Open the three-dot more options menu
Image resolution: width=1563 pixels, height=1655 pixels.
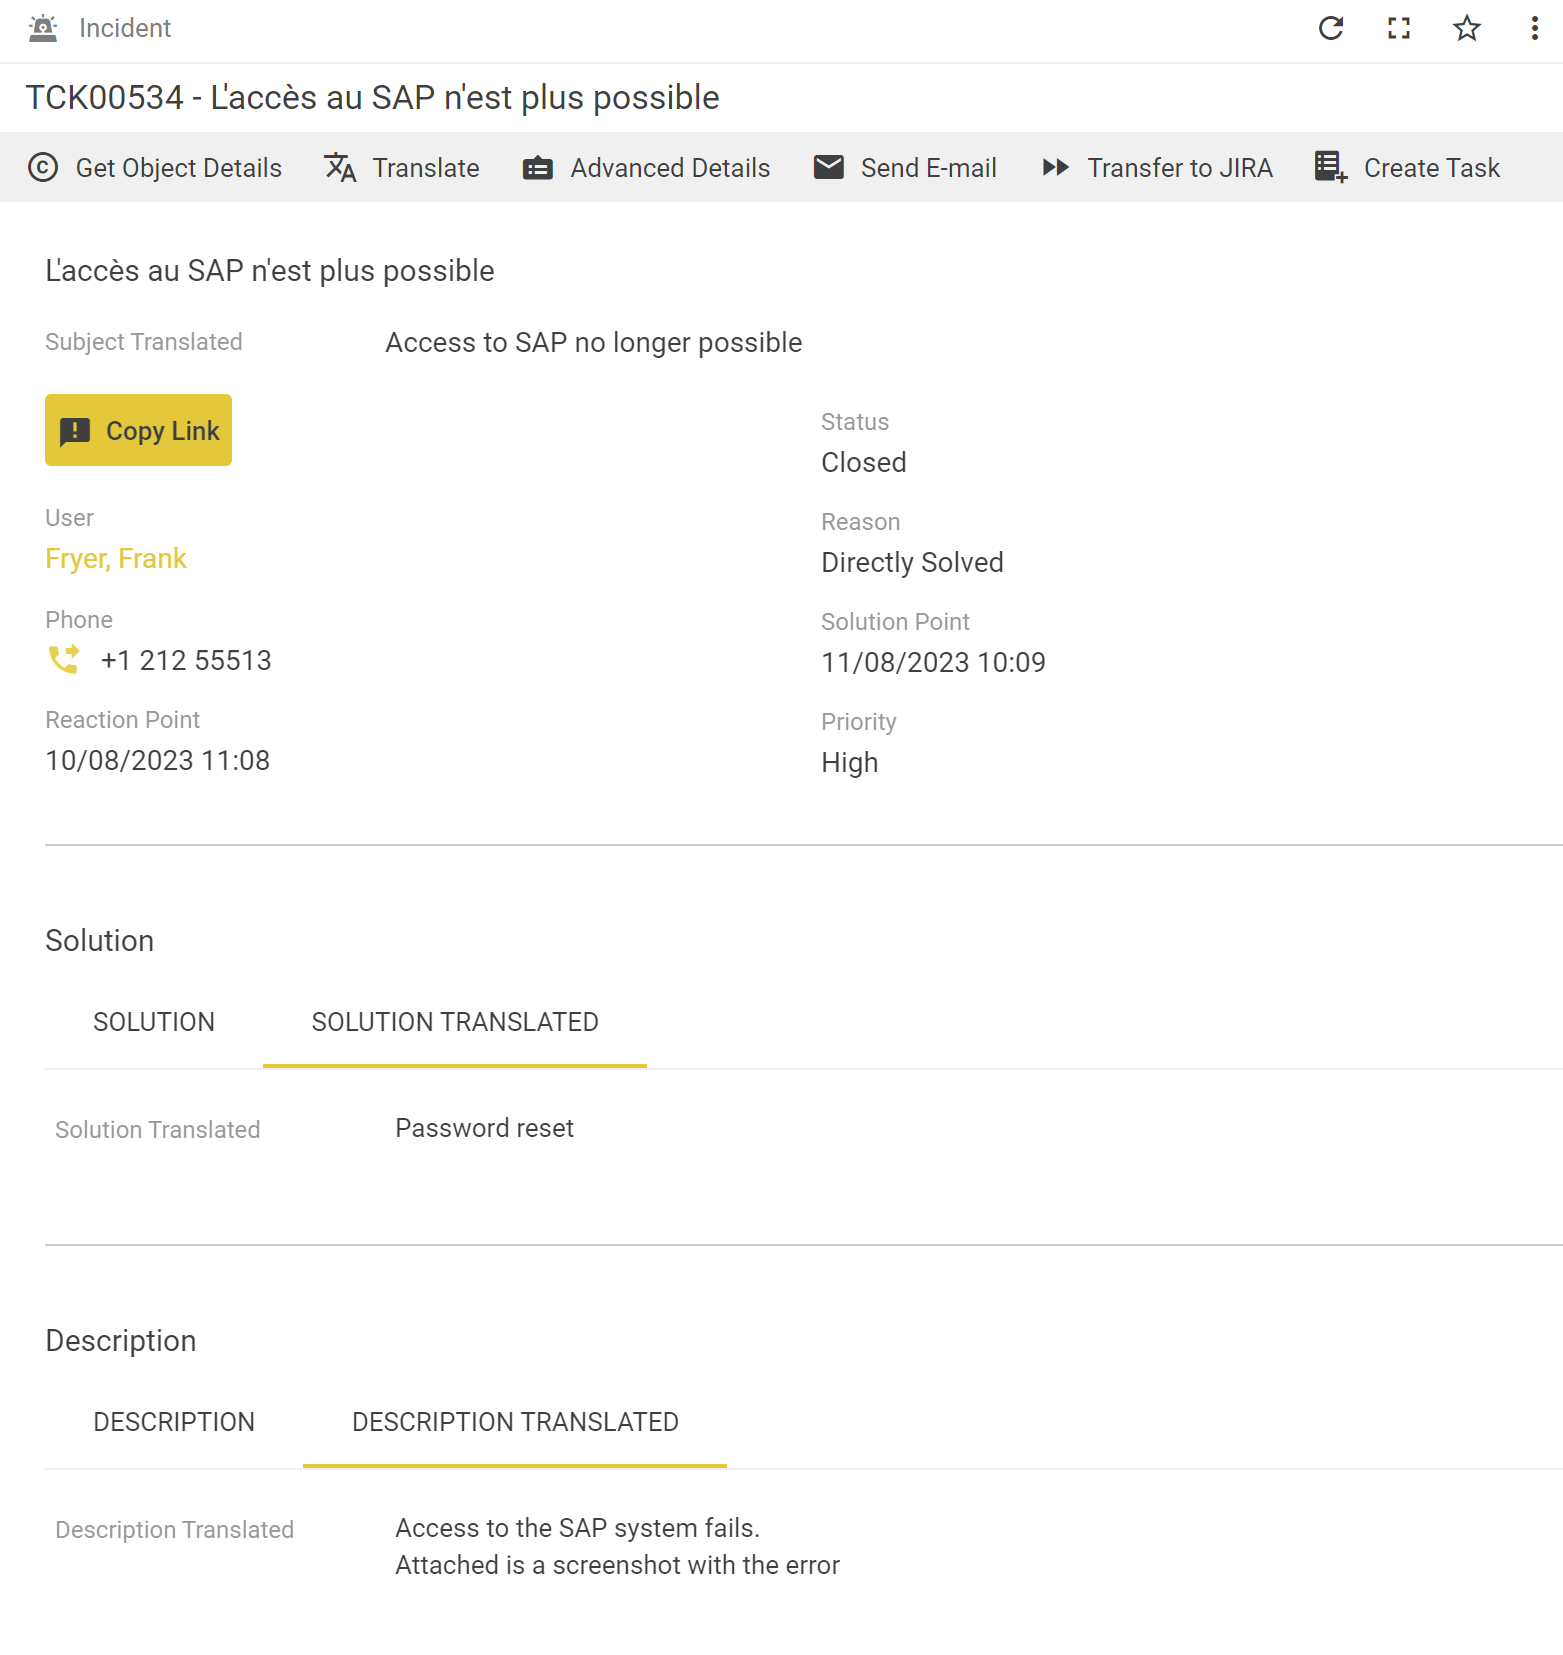pos(1534,28)
